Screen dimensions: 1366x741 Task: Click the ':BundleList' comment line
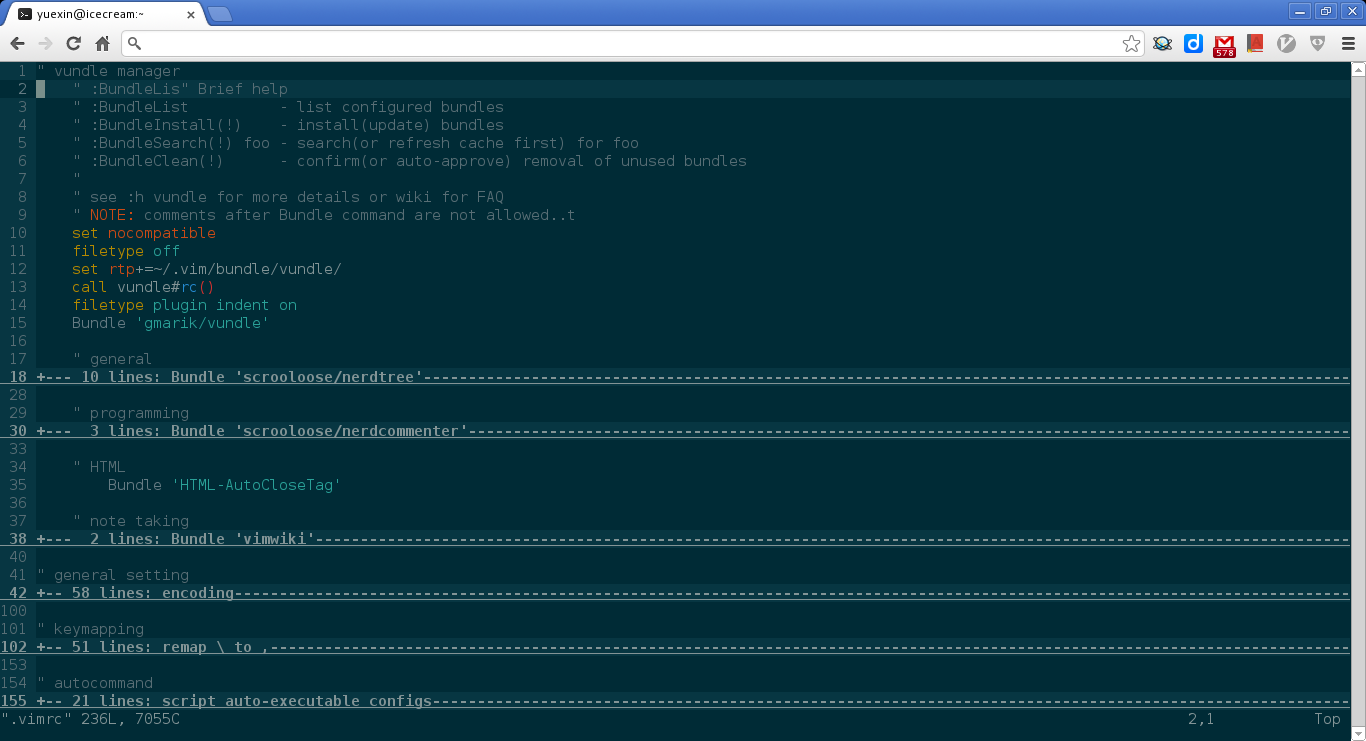pyautogui.click(x=288, y=107)
